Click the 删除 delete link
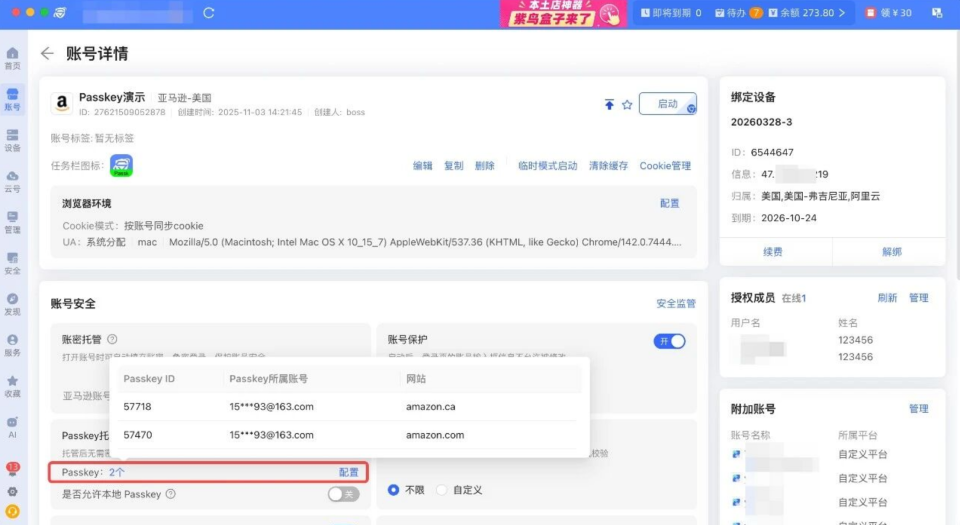Viewport: 960px width, 525px height. (485, 165)
